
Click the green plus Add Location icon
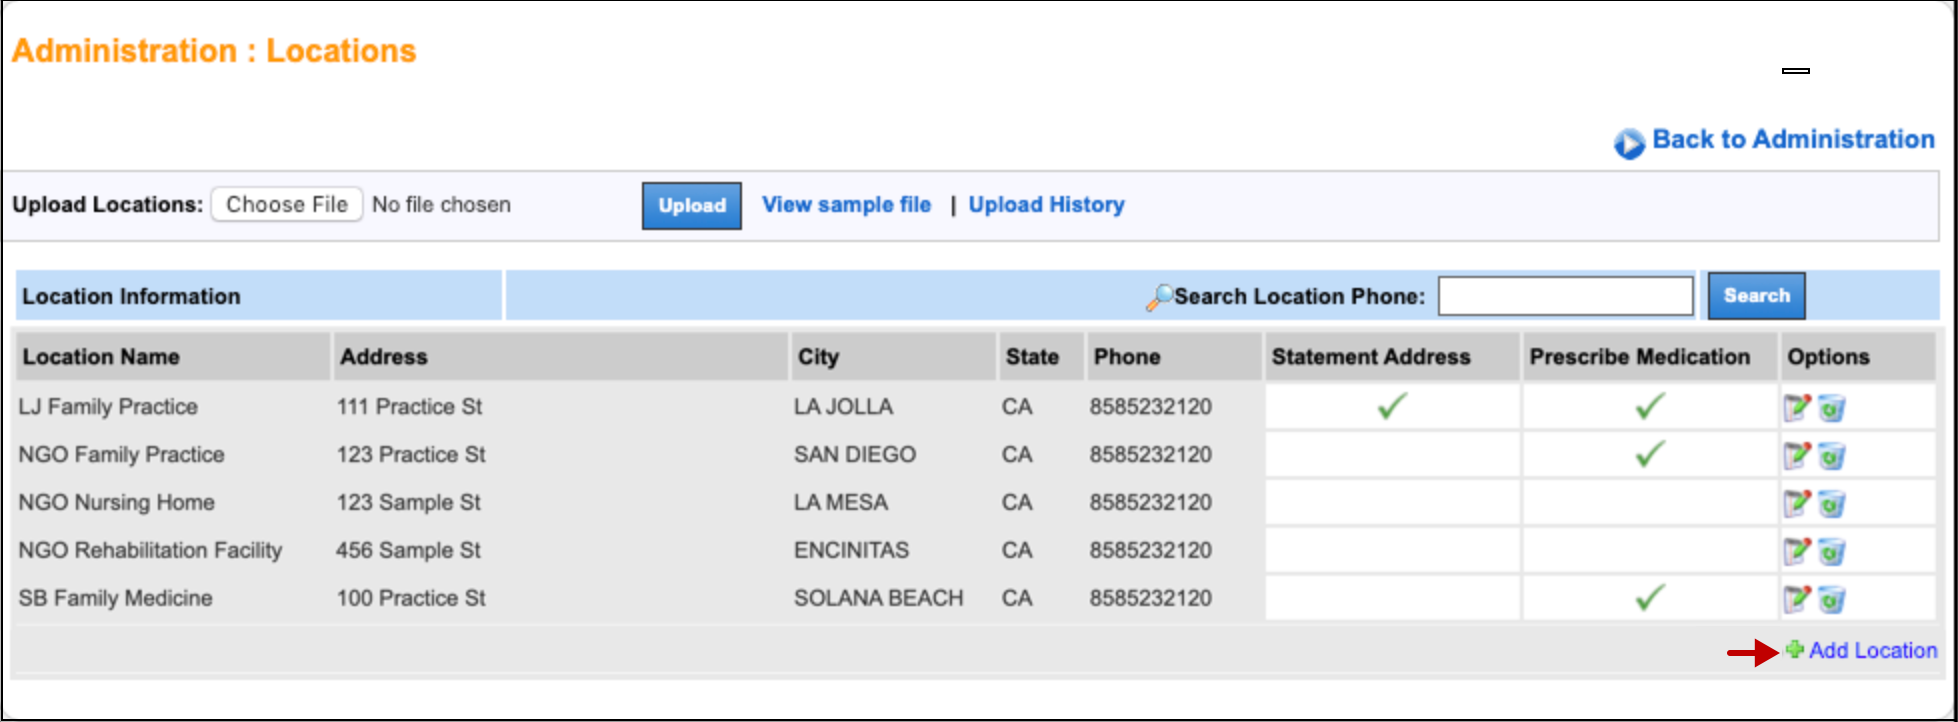1795,650
